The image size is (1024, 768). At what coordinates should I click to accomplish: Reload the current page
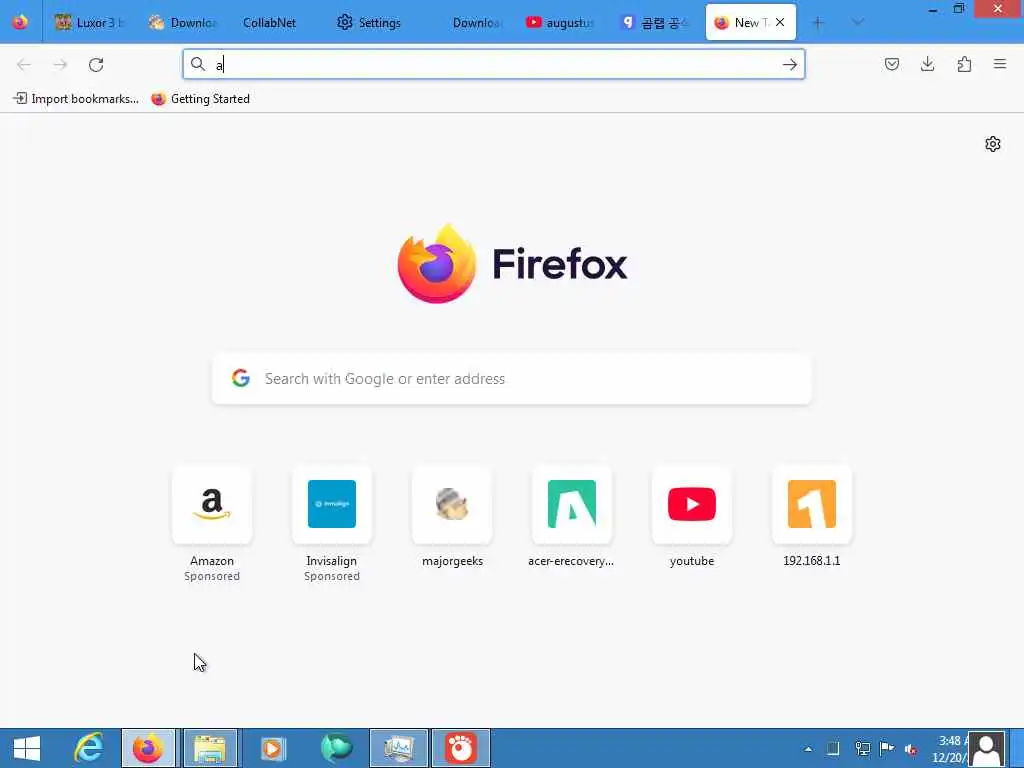[x=96, y=64]
